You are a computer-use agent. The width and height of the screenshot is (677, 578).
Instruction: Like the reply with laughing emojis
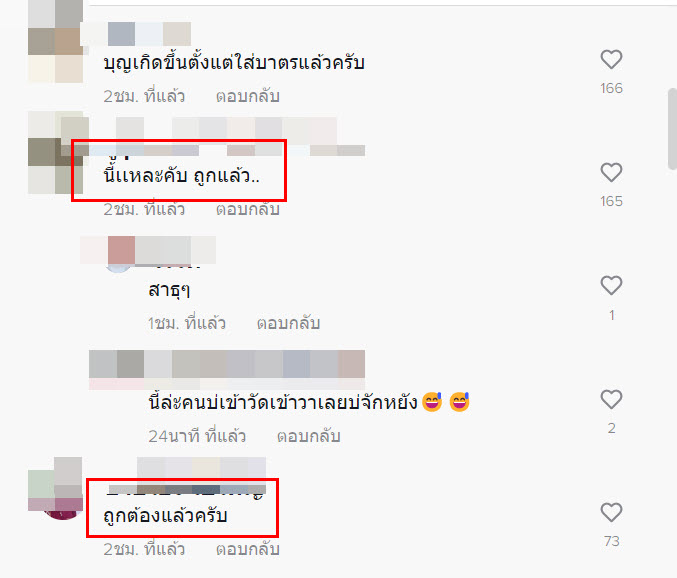(x=611, y=399)
